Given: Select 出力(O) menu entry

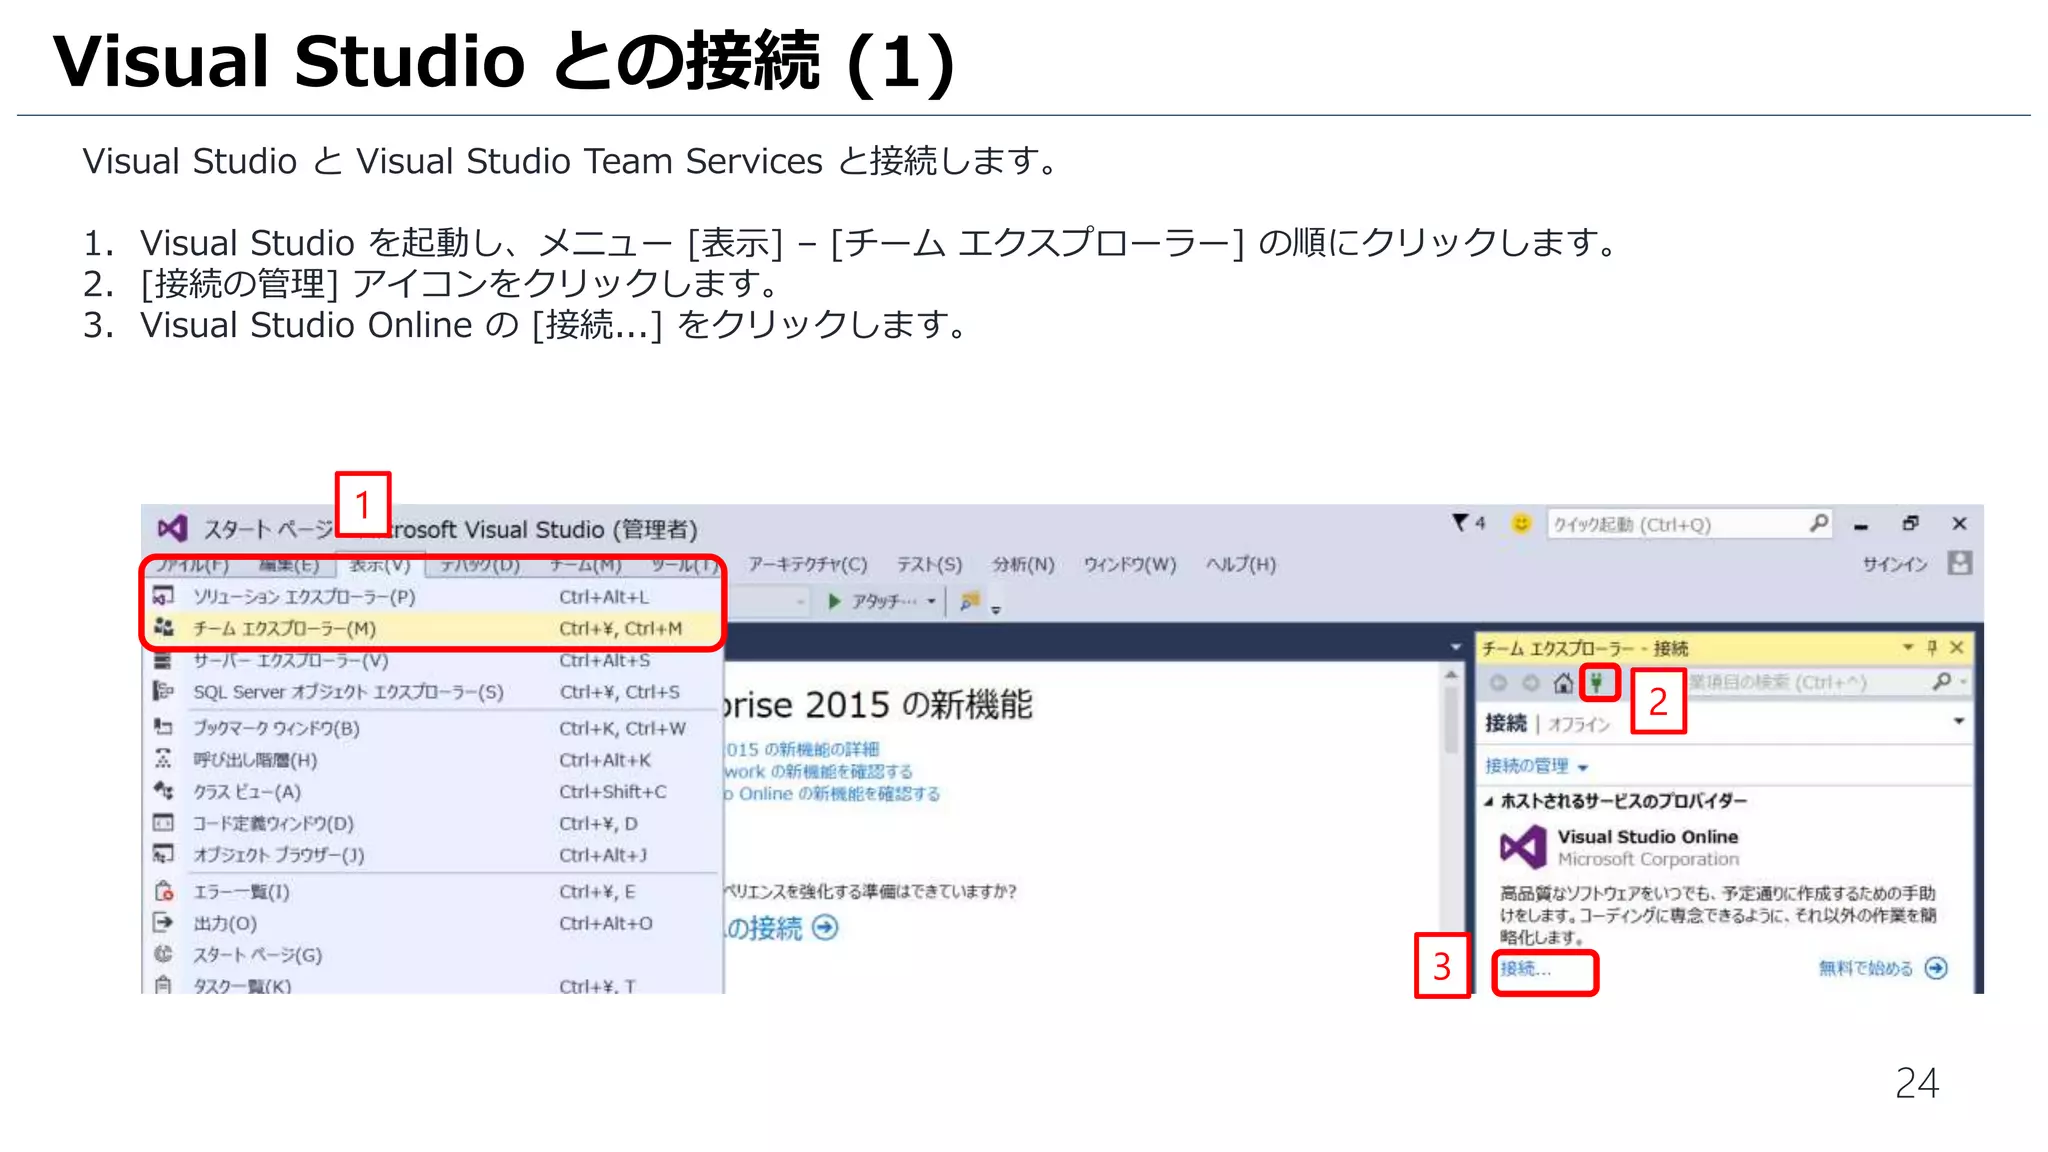Looking at the screenshot, I should pyautogui.click(x=432, y=923).
